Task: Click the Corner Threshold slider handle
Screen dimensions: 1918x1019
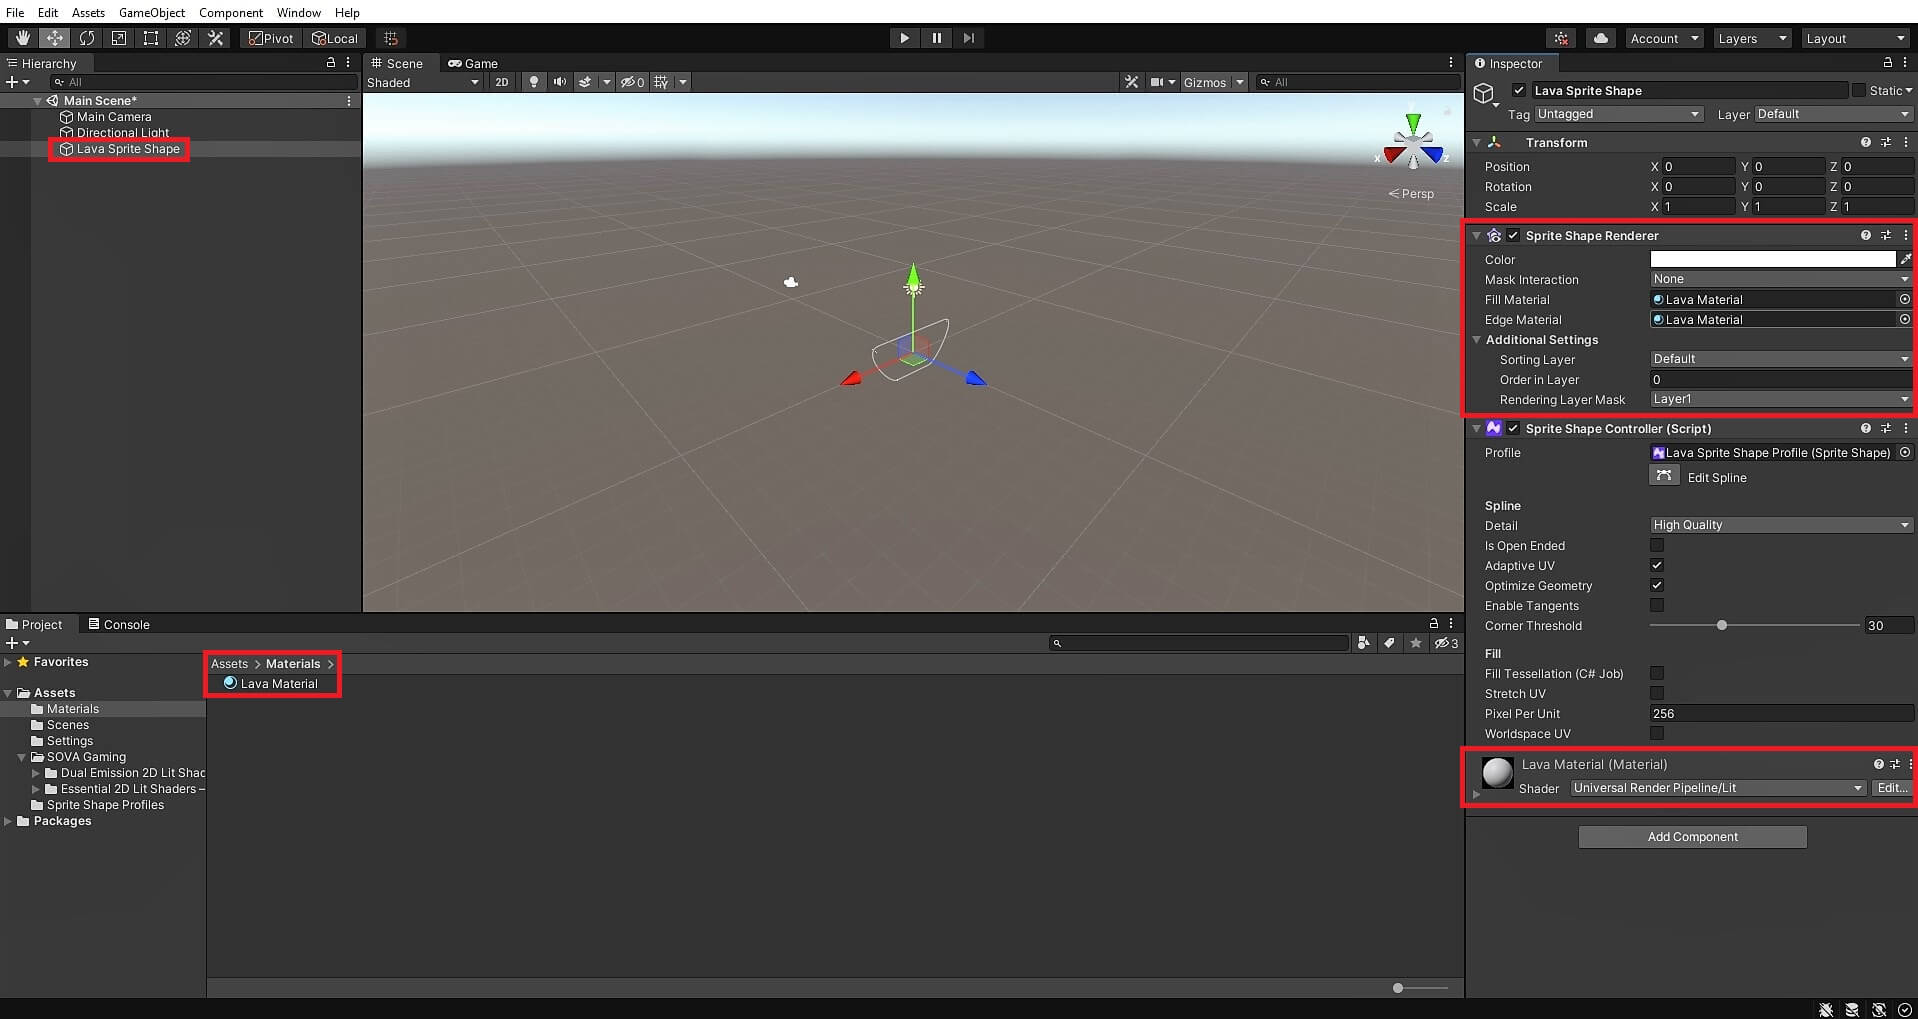Action: (1721, 625)
